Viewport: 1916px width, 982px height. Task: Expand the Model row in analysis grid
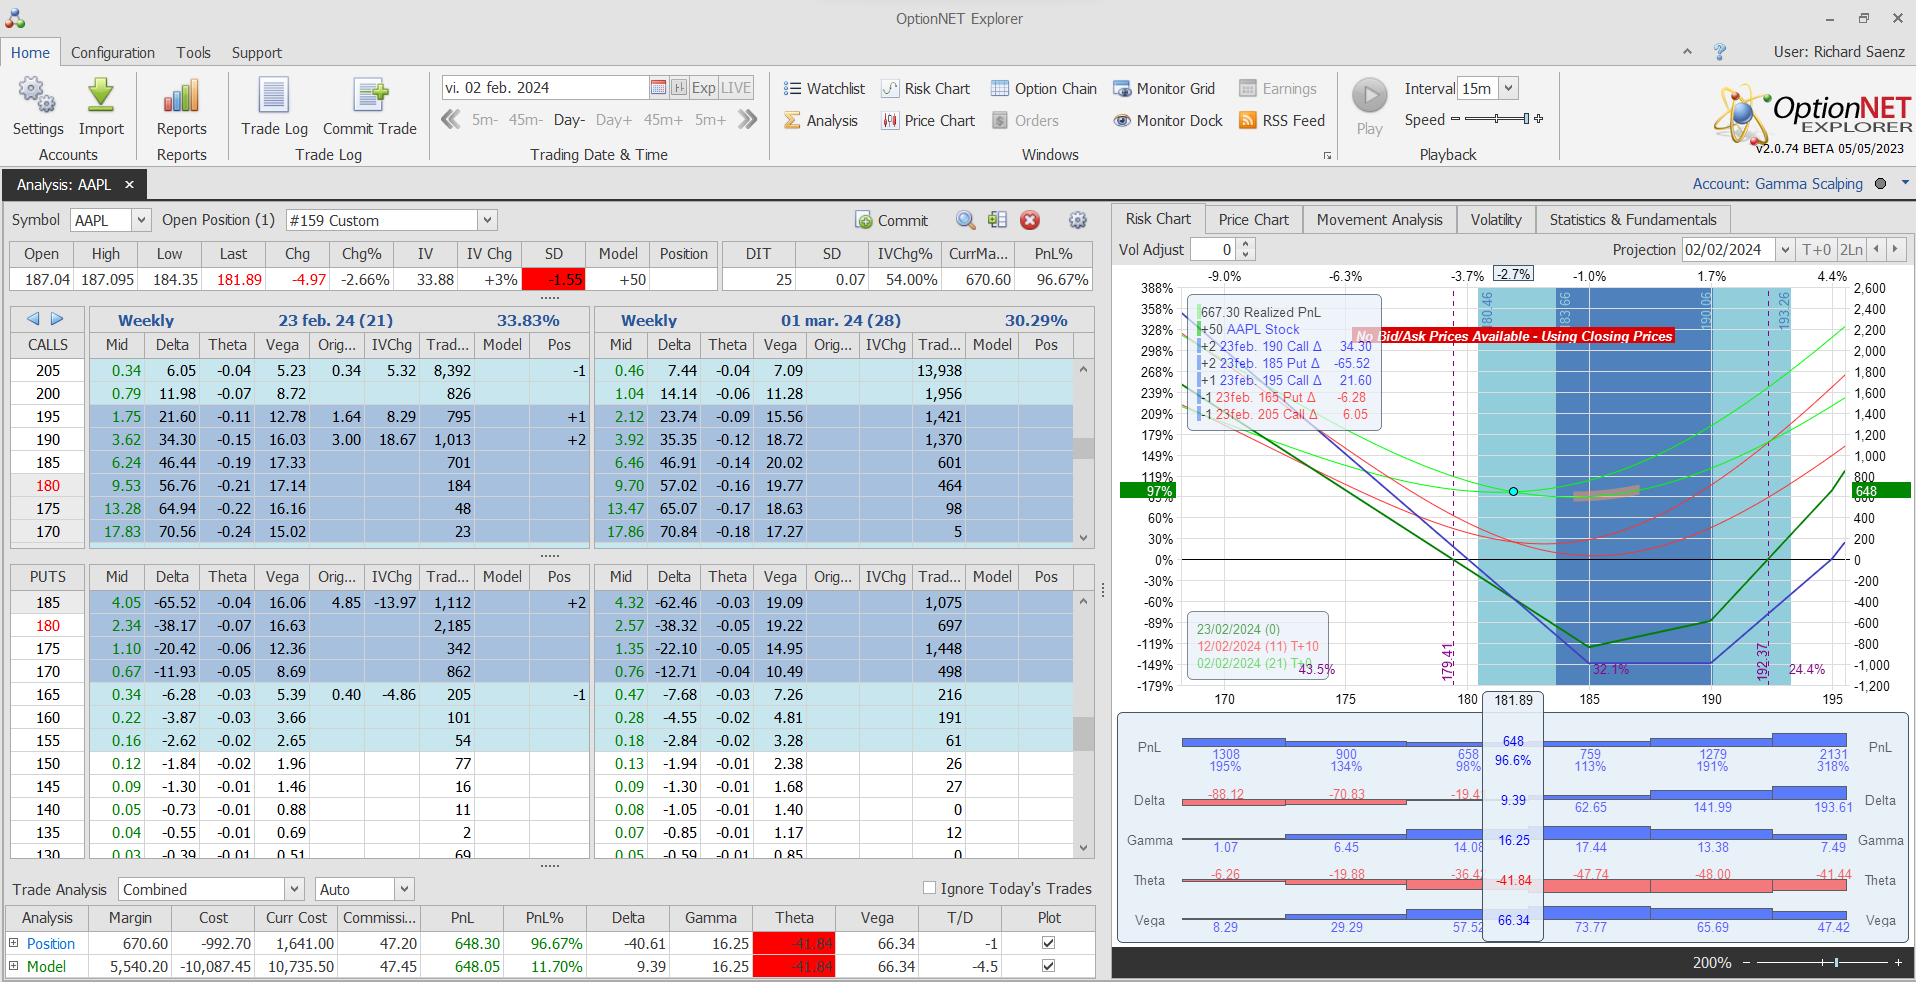tap(14, 966)
